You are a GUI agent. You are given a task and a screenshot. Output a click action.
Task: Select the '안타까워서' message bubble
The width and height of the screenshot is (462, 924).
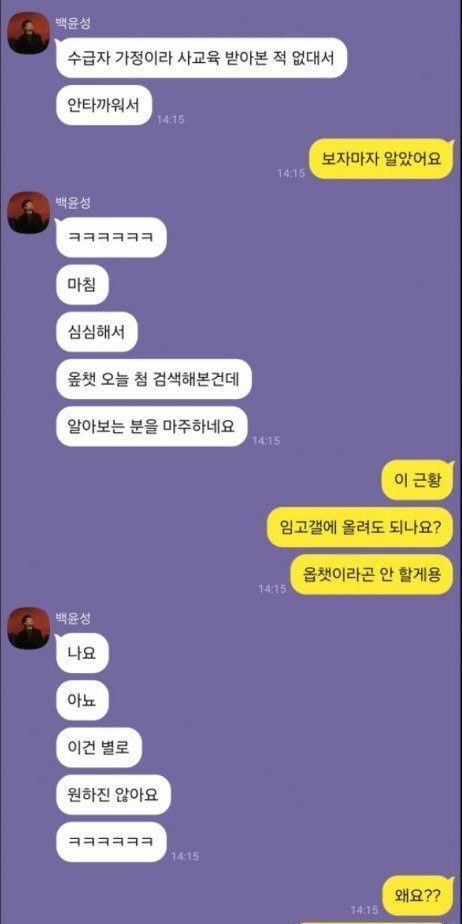(x=104, y=105)
